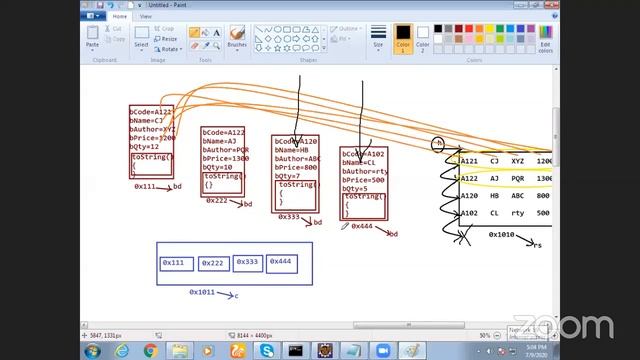The width and height of the screenshot is (640, 360).
Task: Choose the Rectangle shape
Action: coord(287,30)
